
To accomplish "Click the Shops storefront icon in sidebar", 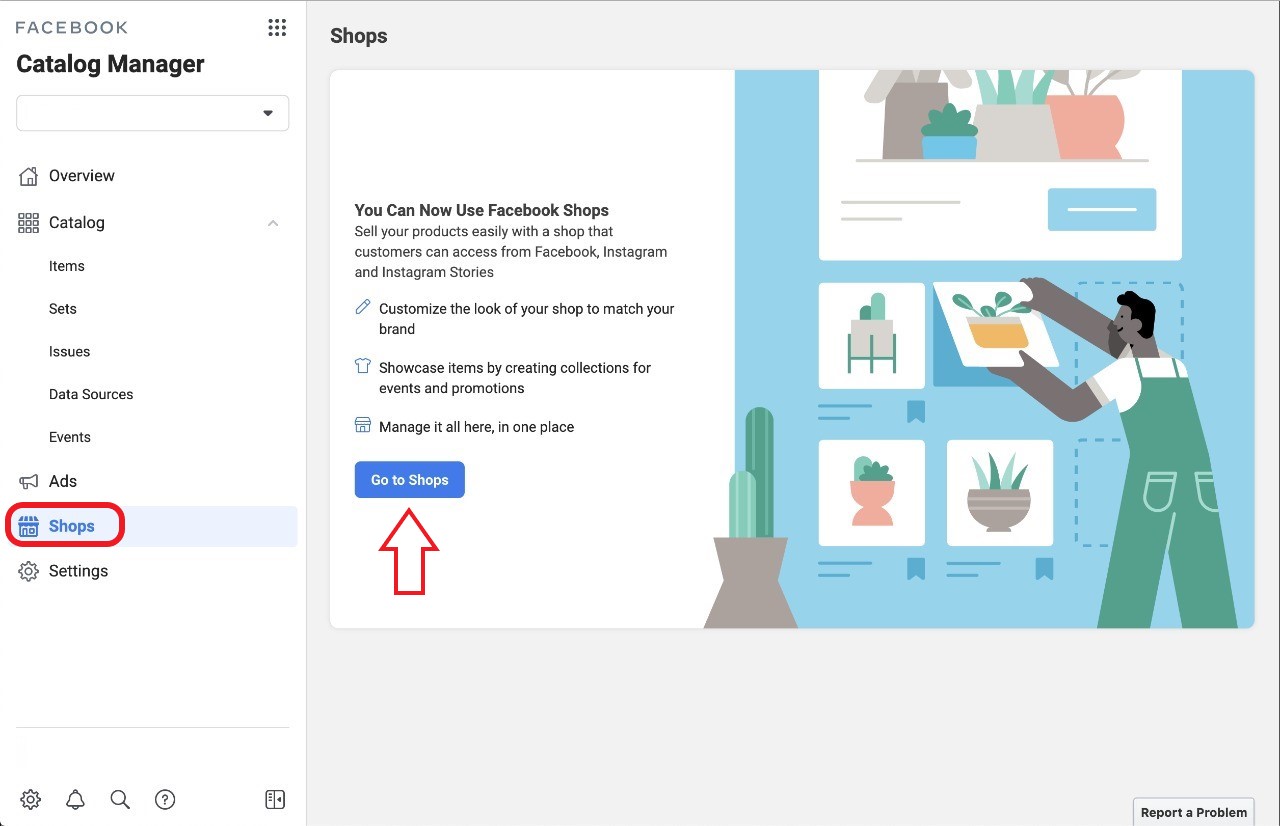I will coord(29,526).
